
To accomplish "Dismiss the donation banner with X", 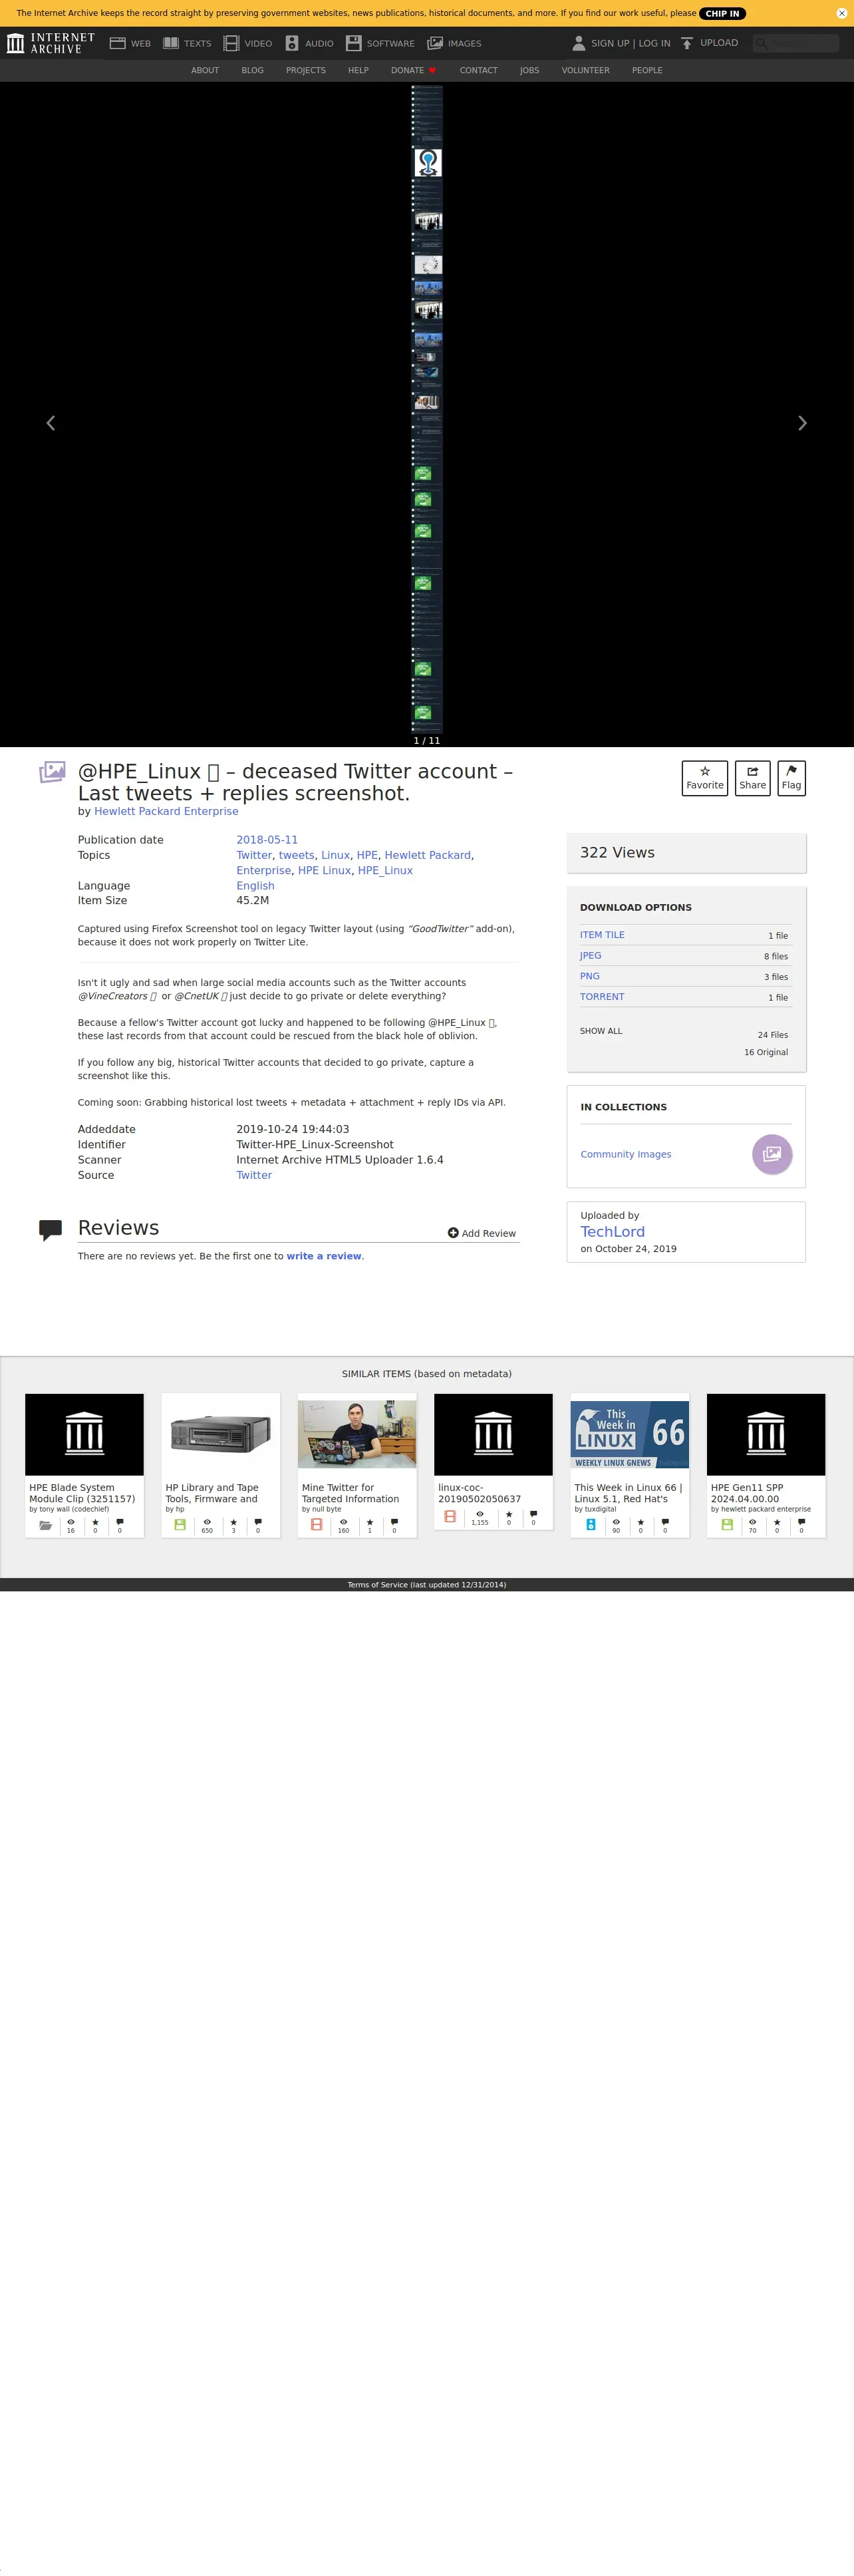I will (x=842, y=13).
